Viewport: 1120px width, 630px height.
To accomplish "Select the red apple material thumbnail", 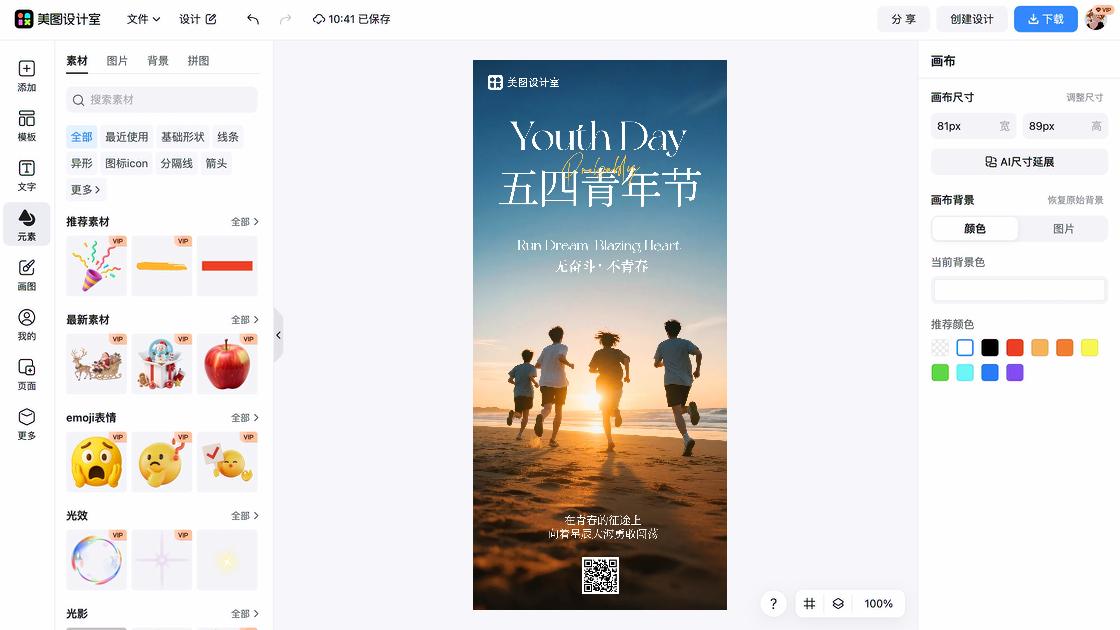I will click(x=227, y=364).
